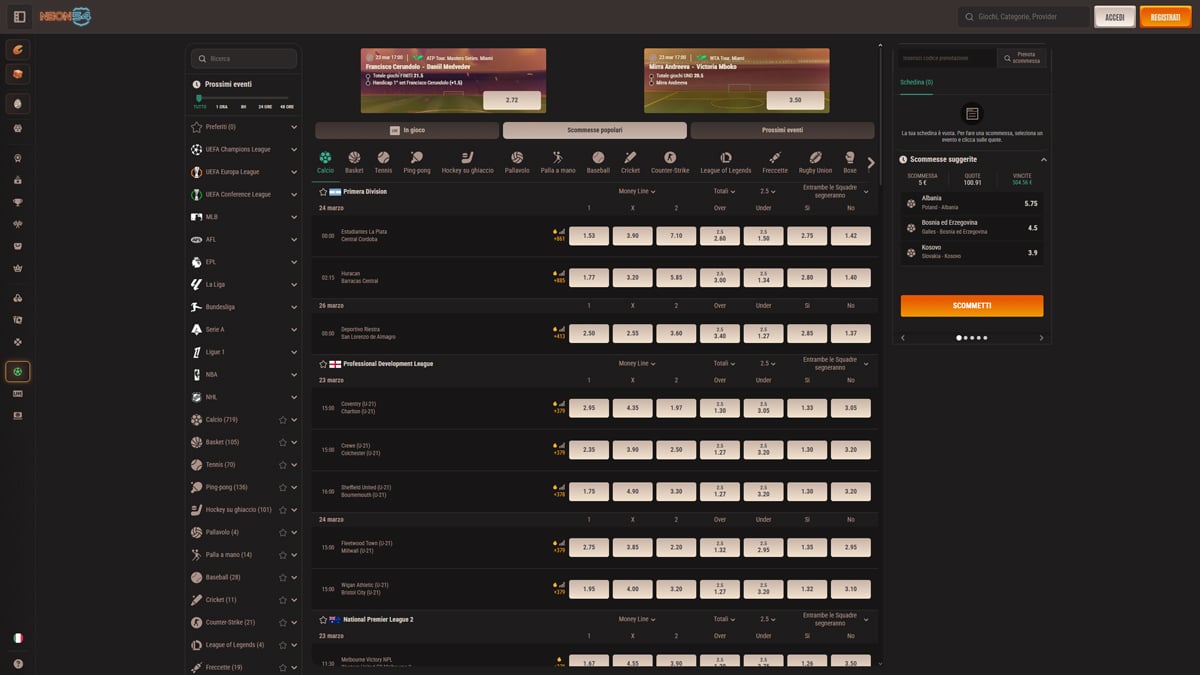Switch to the In gioco tab
Screen dimensions: 1200x675
[x=407, y=130]
